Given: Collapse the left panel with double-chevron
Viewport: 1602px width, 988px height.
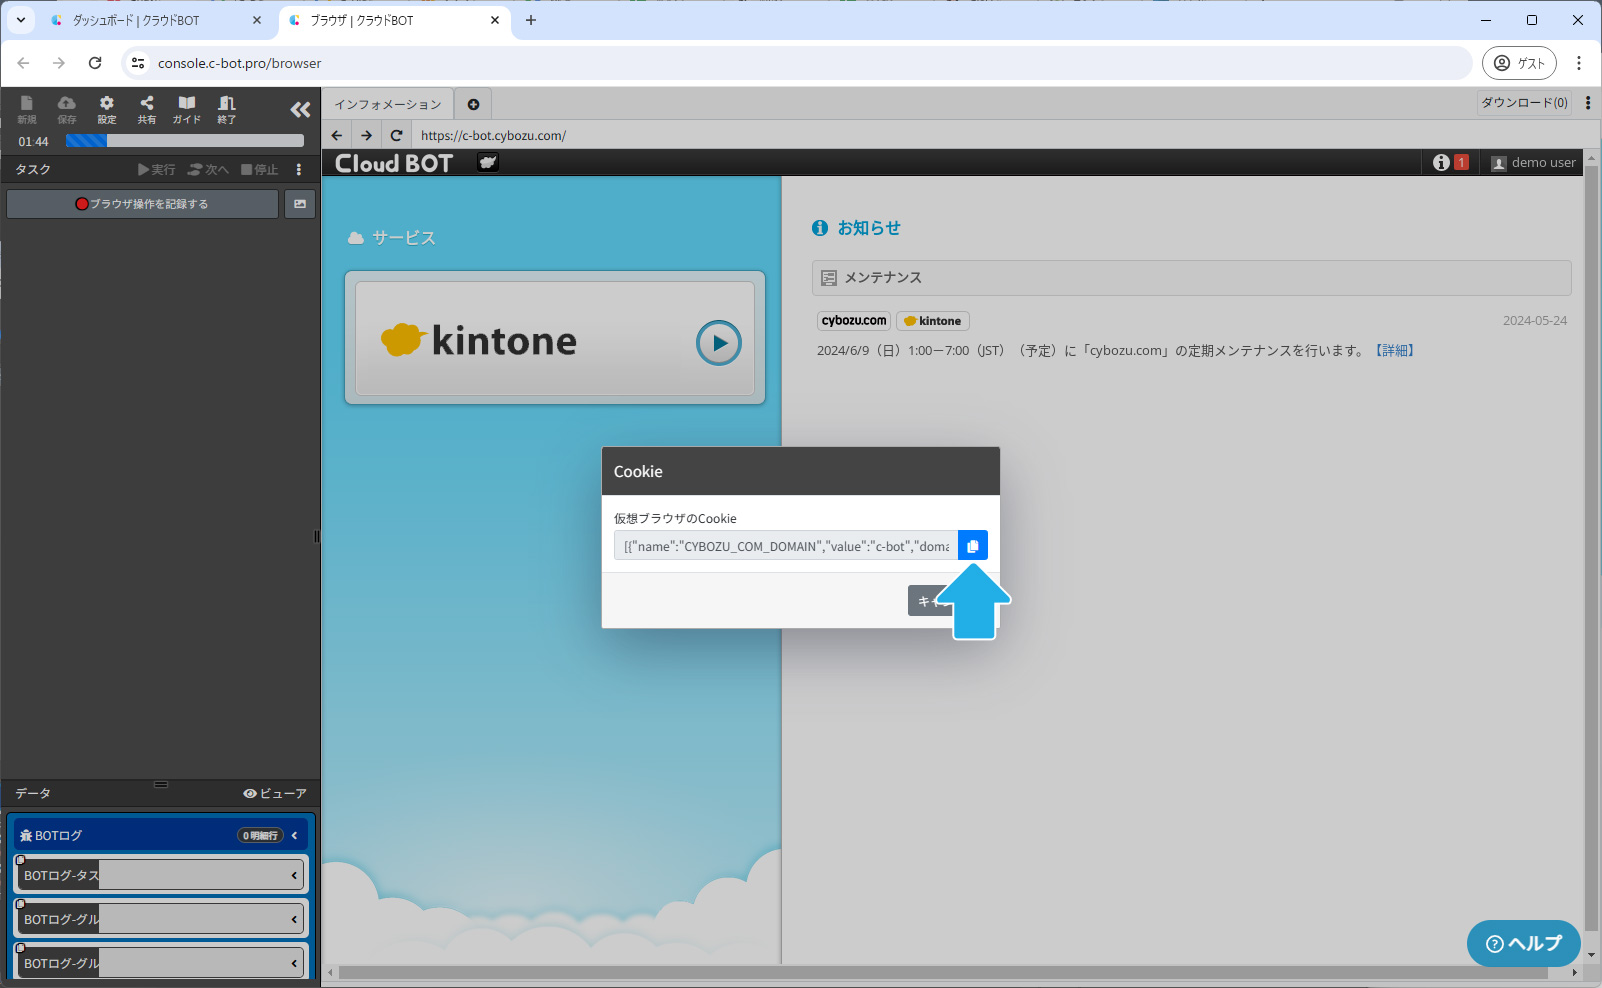Looking at the screenshot, I should 300,109.
